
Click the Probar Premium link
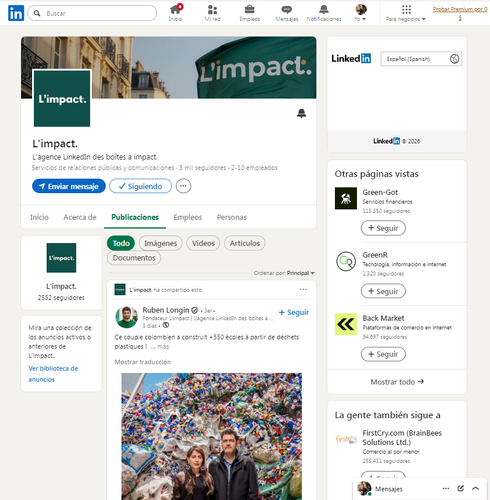point(460,13)
